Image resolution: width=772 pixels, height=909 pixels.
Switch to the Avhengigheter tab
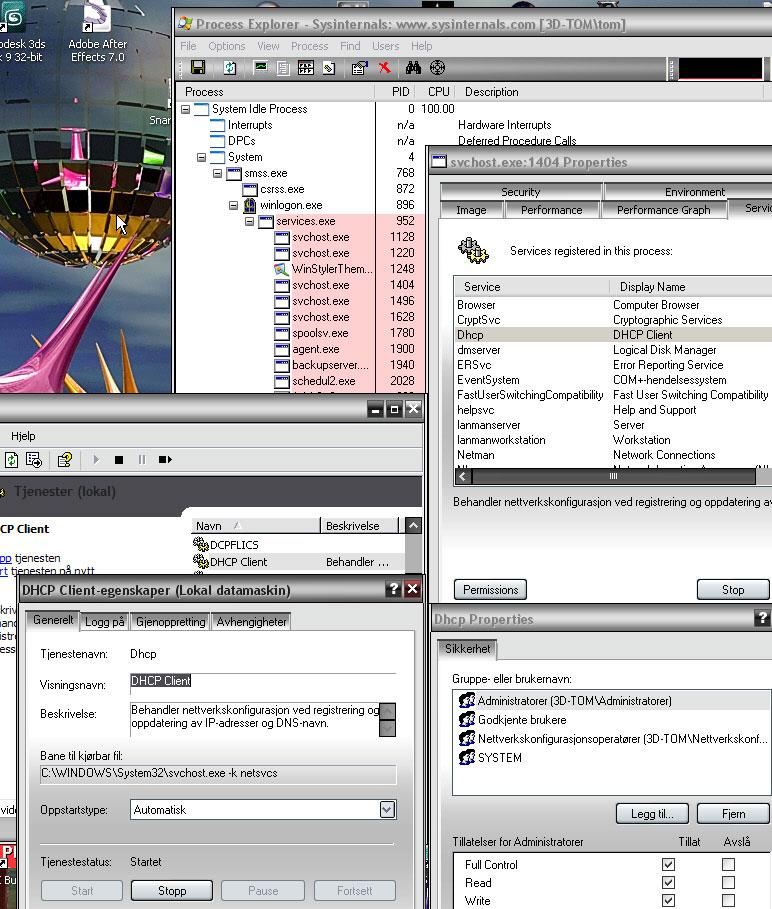coord(252,621)
